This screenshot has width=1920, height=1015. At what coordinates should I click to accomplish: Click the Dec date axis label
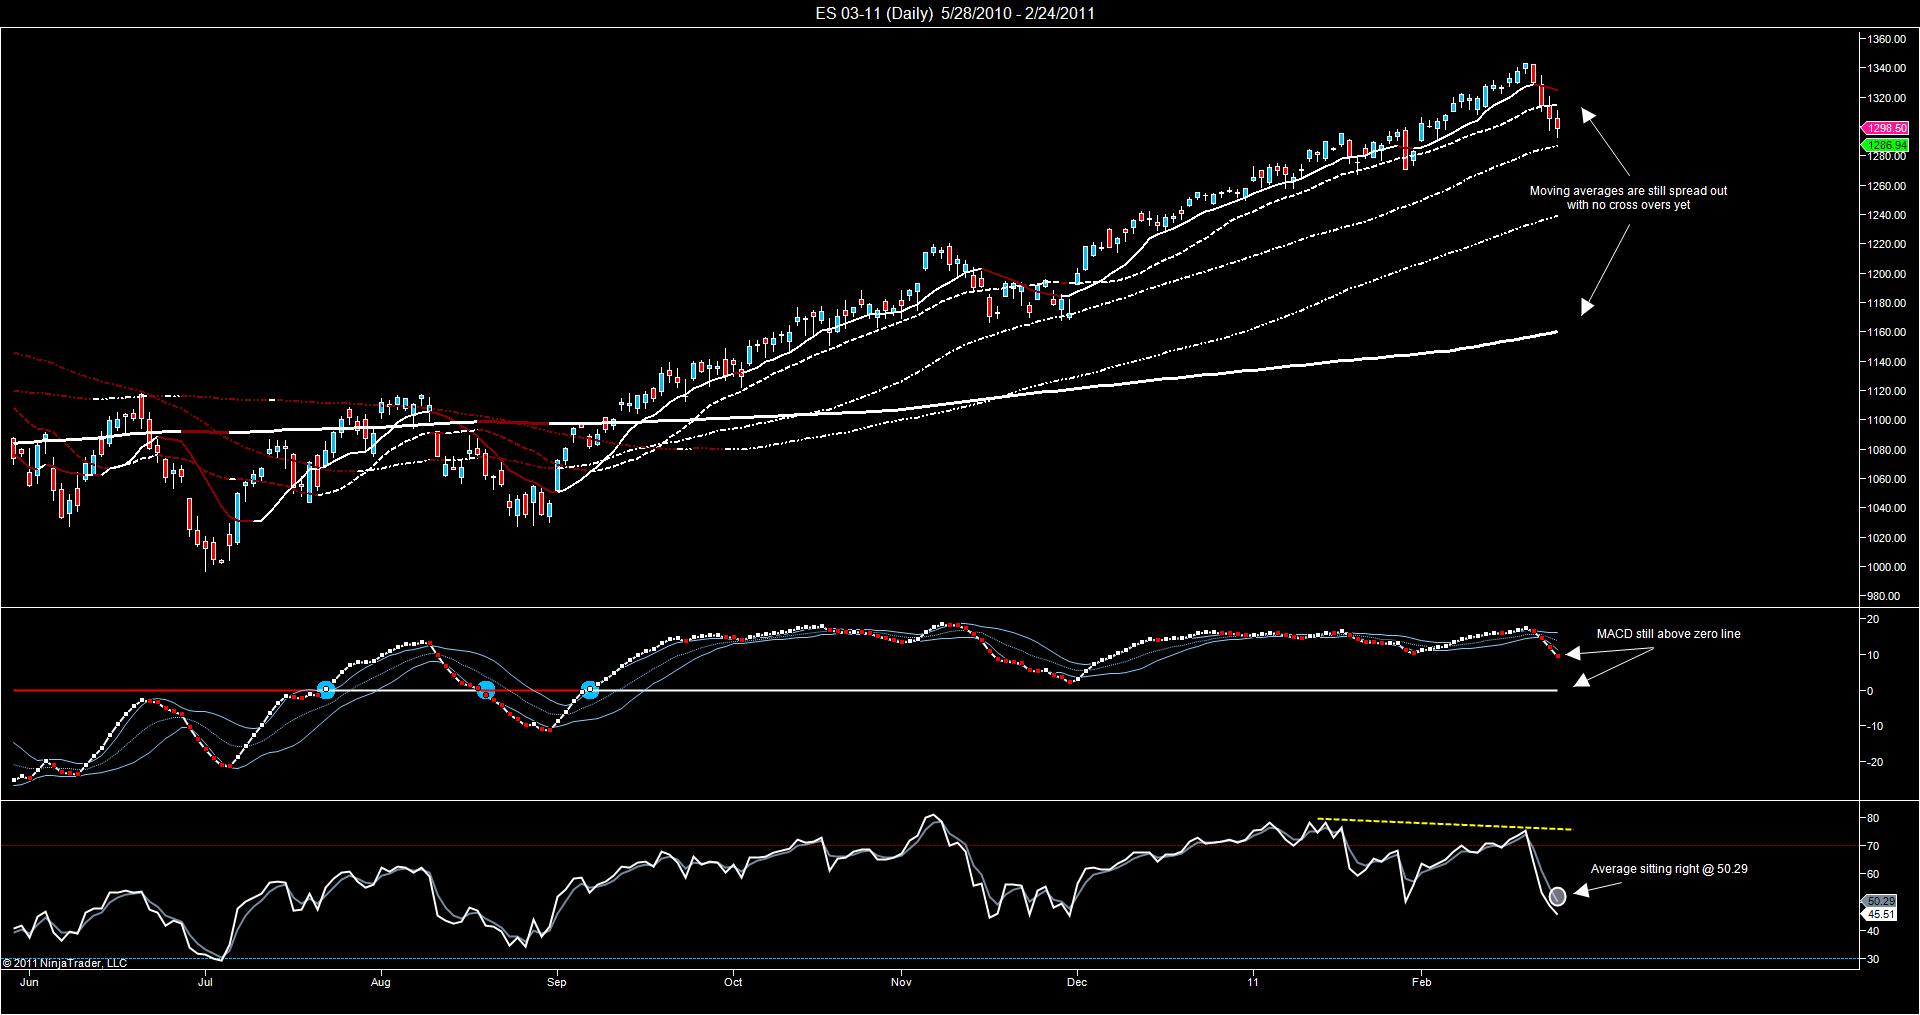pyautogui.click(x=1077, y=982)
